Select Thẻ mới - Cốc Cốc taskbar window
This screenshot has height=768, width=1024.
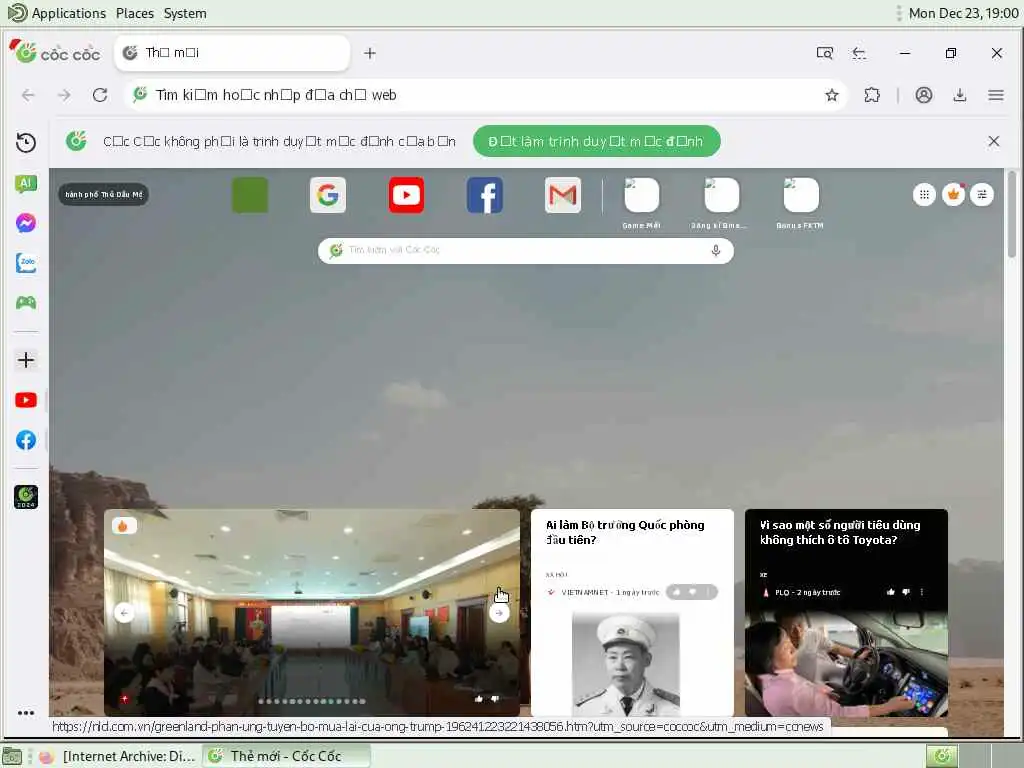click(x=286, y=756)
